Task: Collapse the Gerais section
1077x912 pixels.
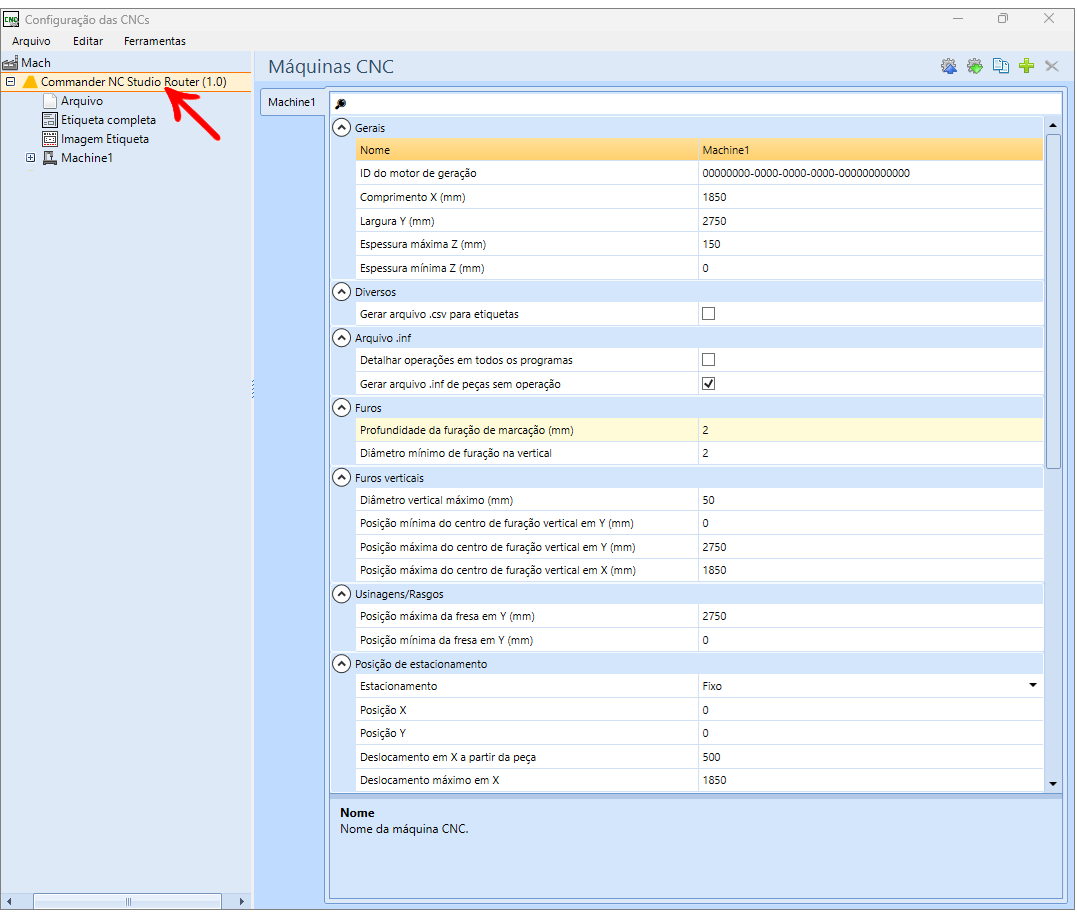Action: [x=341, y=128]
